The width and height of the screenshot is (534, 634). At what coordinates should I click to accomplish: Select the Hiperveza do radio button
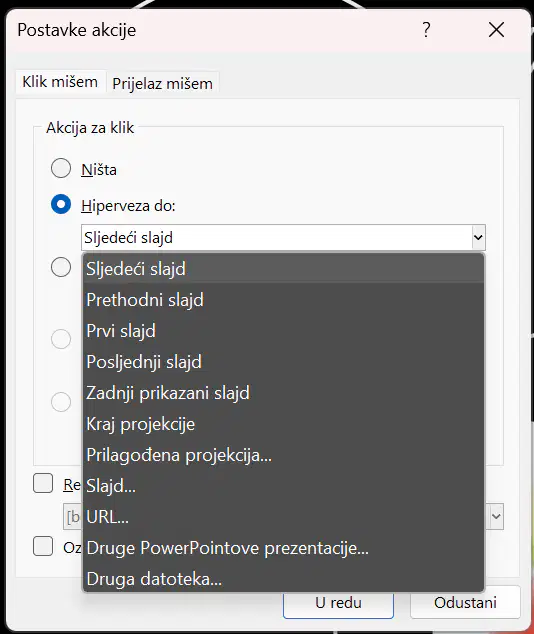click(x=61, y=204)
